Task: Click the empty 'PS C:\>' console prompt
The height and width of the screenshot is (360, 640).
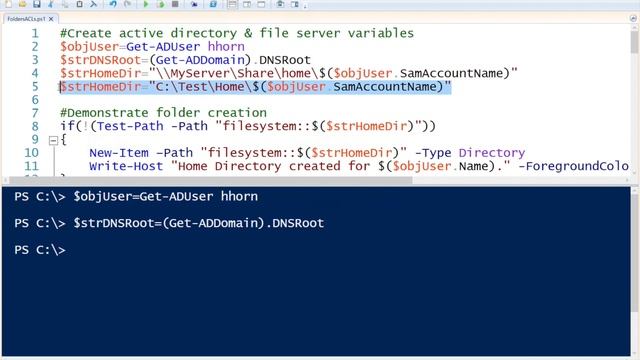Action: pyautogui.click(x=40, y=250)
